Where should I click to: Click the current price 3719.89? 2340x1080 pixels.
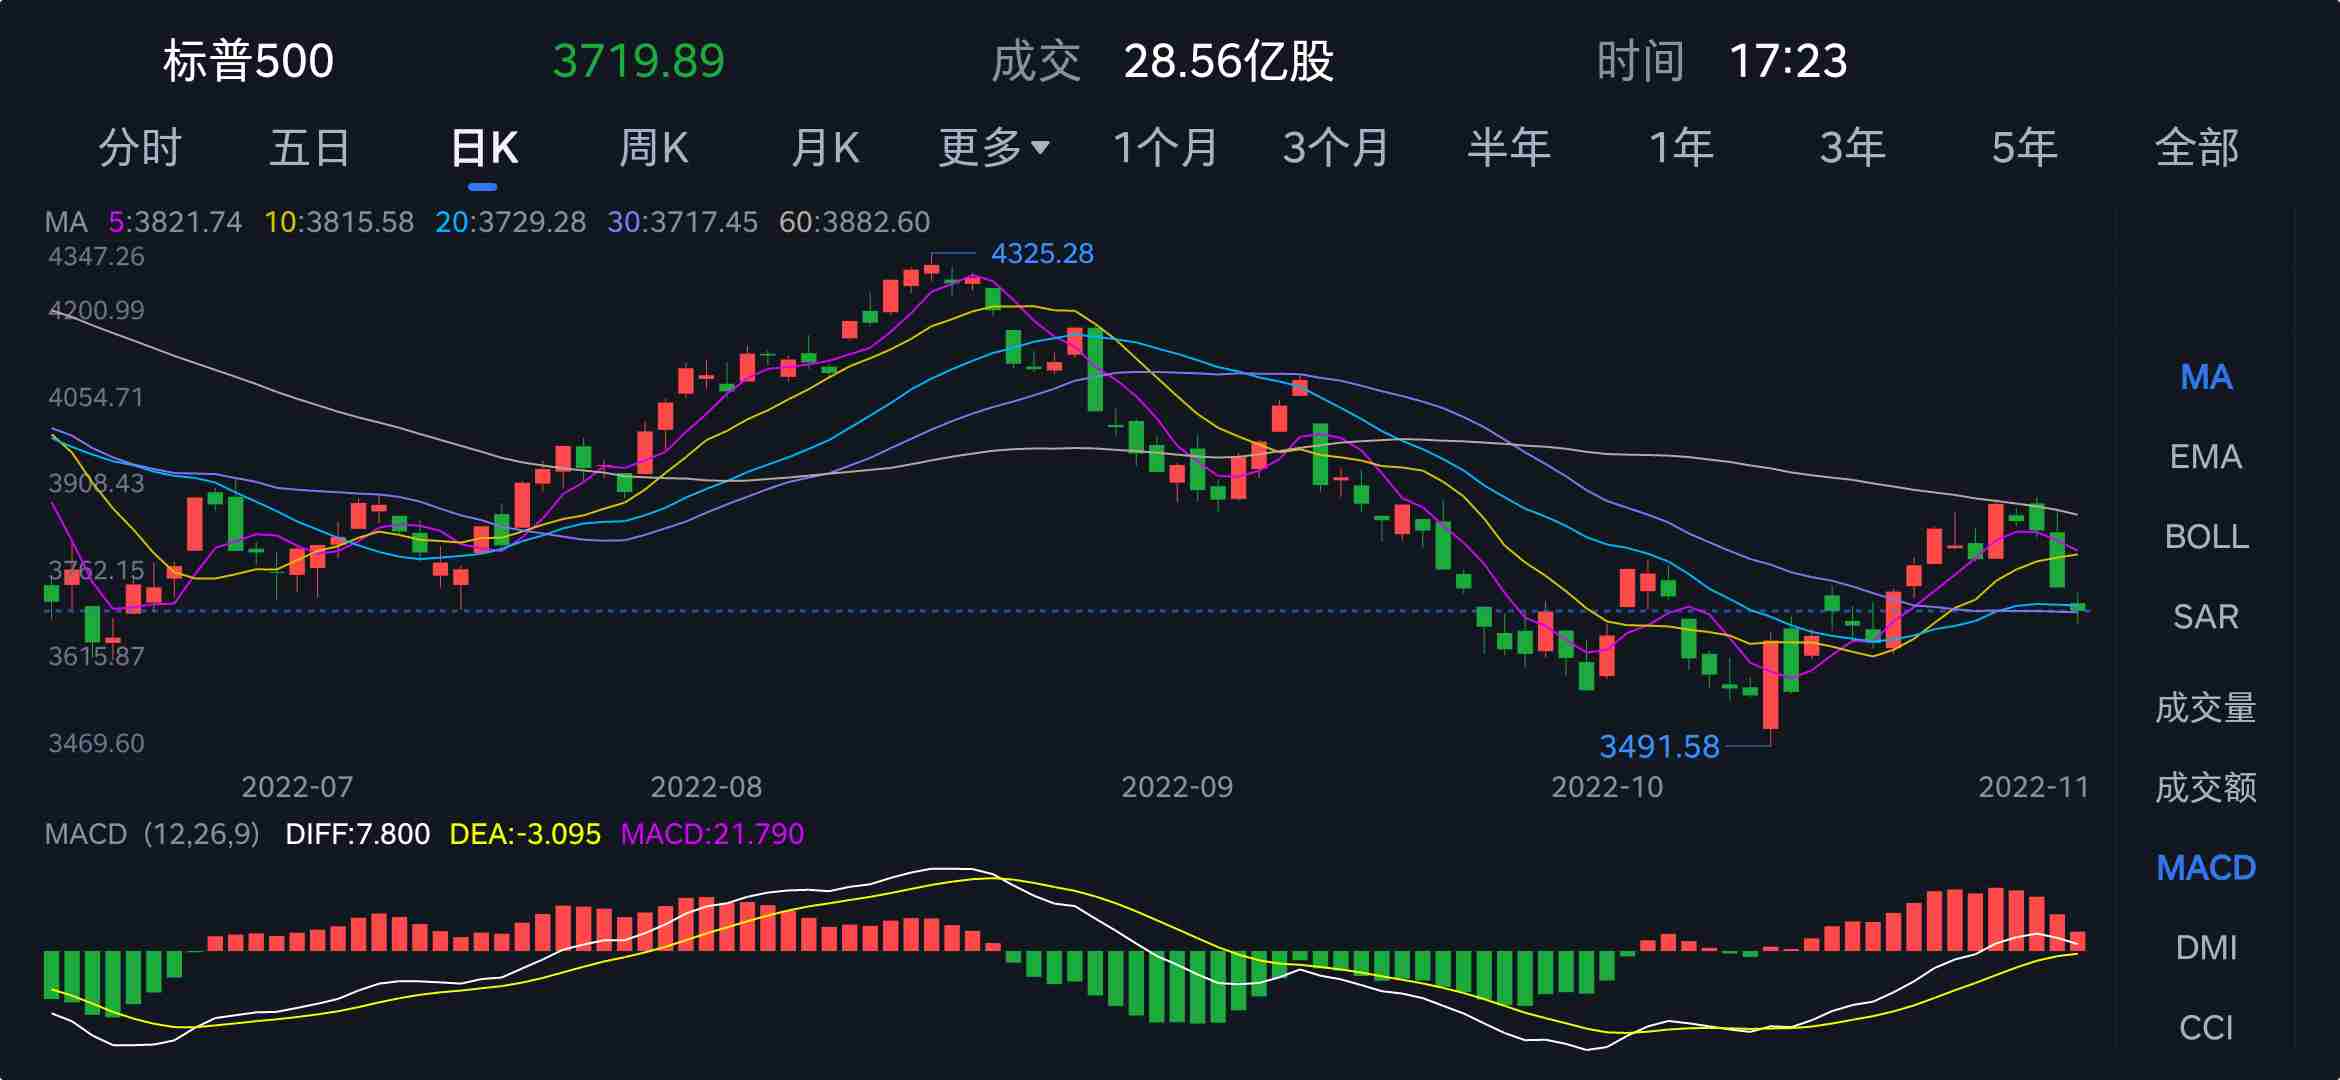click(639, 61)
